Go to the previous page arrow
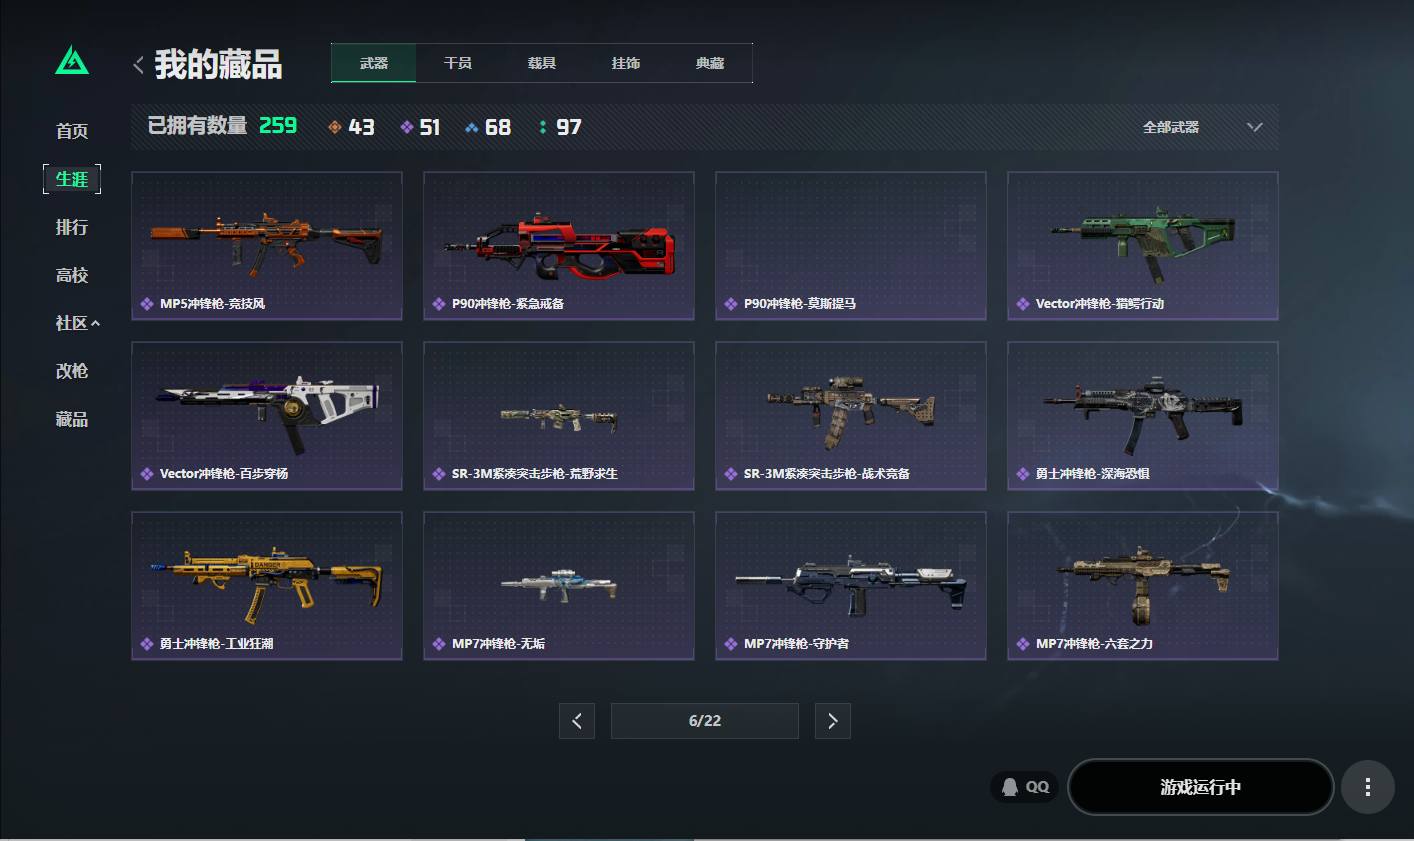The image size is (1414, 841). (x=577, y=721)
